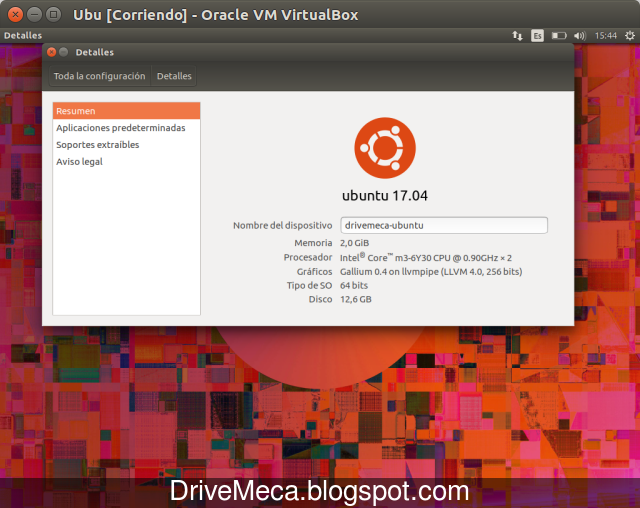Edit the Nombre del dispositivo field
Image resolution: width=640 pixels, height=508 pixels.
[444, 225]
